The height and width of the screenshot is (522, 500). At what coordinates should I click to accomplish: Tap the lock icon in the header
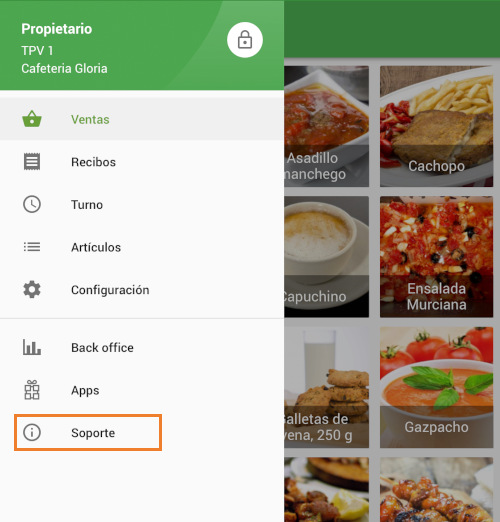click(245, 40)
